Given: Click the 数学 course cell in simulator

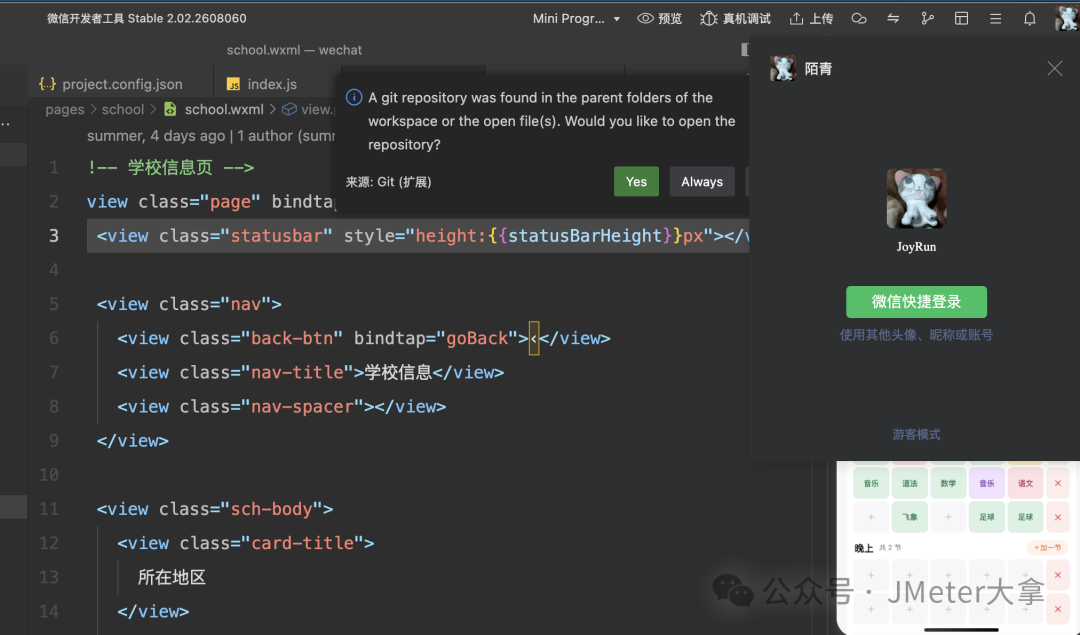Looking at the screenshot, I should (948, 483).
